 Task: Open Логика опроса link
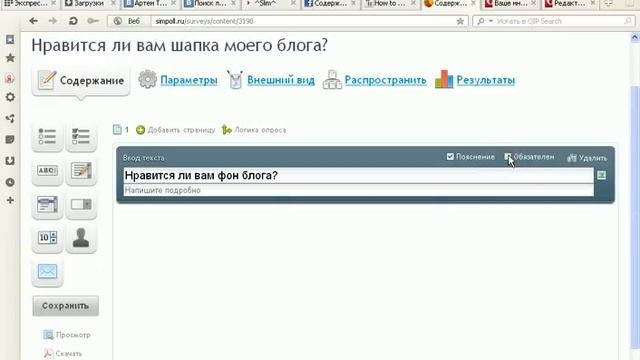[260, 130]
